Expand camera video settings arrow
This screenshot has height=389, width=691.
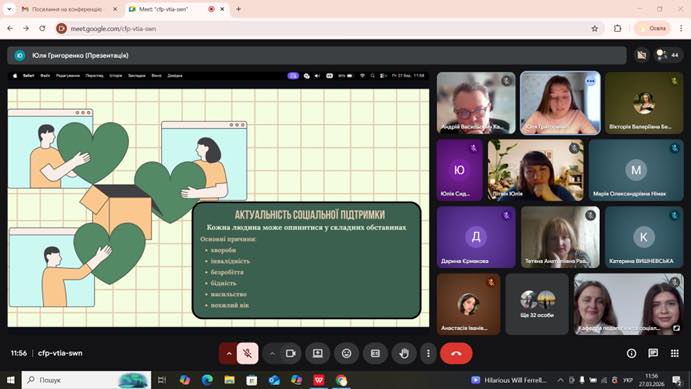click(x=272, y=353)
